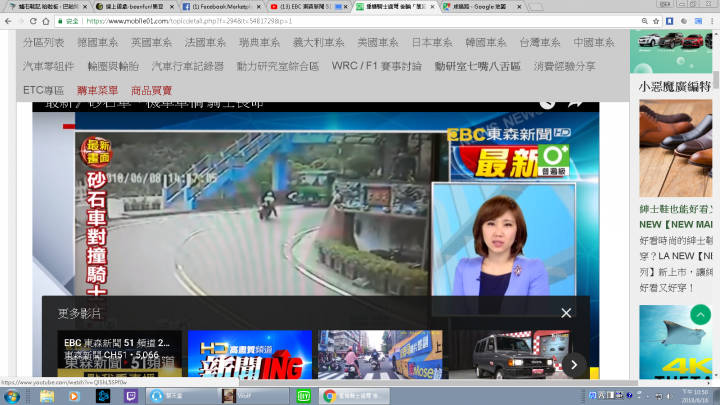720x405 pixels.
Task: Open 瑞典車系 category
Action: pyautogui.click(x=259, y=43)
